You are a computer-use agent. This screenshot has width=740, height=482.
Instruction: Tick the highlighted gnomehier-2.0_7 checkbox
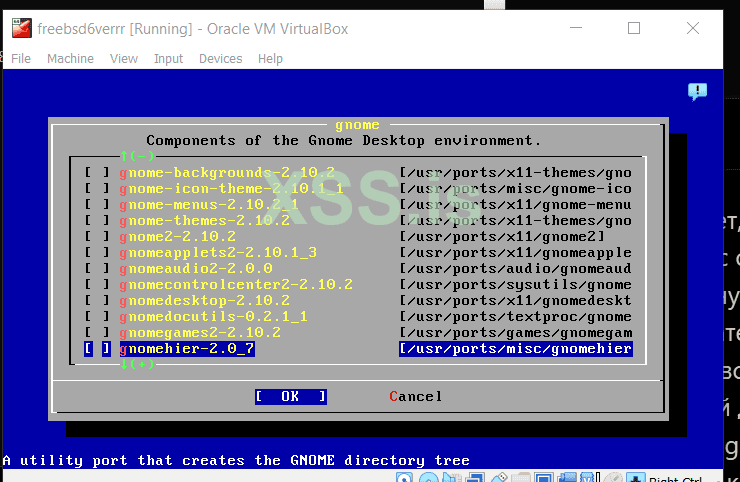coord(97,349)
